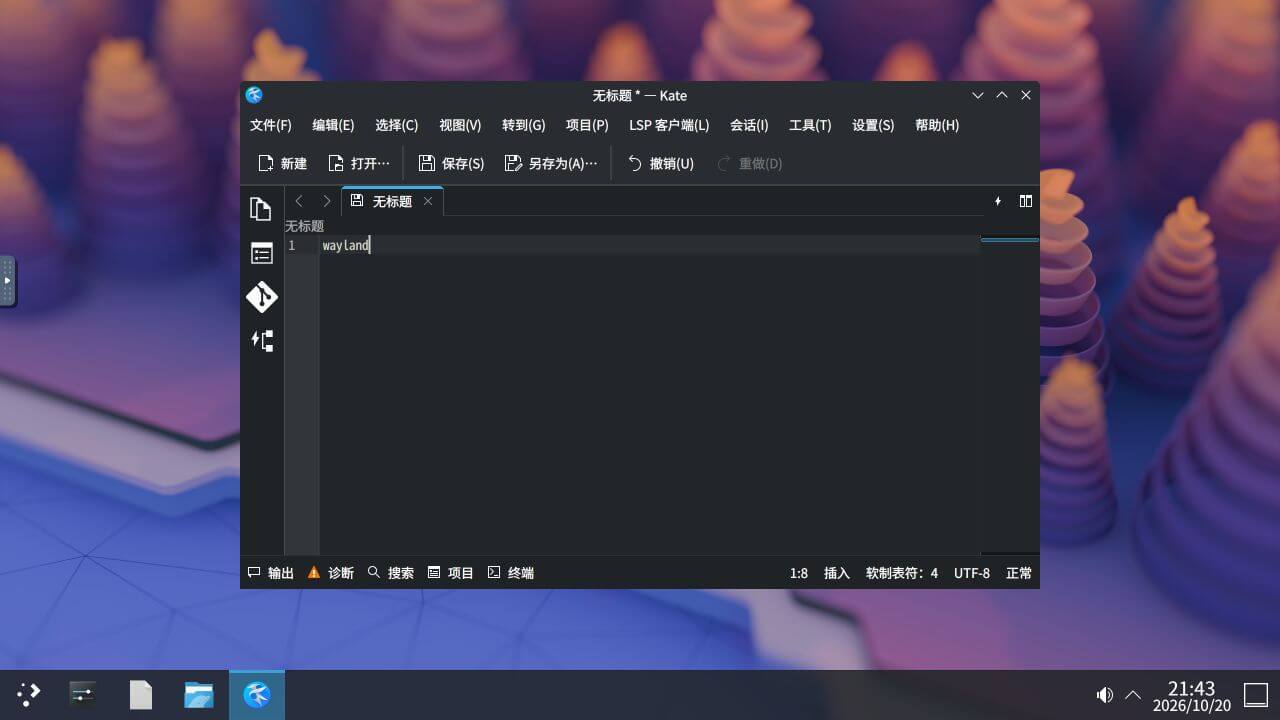The height and width of the screenshot is (720, 1280).
Task: Expand the screen edge panel handle
Action: [x=7, y=281]
